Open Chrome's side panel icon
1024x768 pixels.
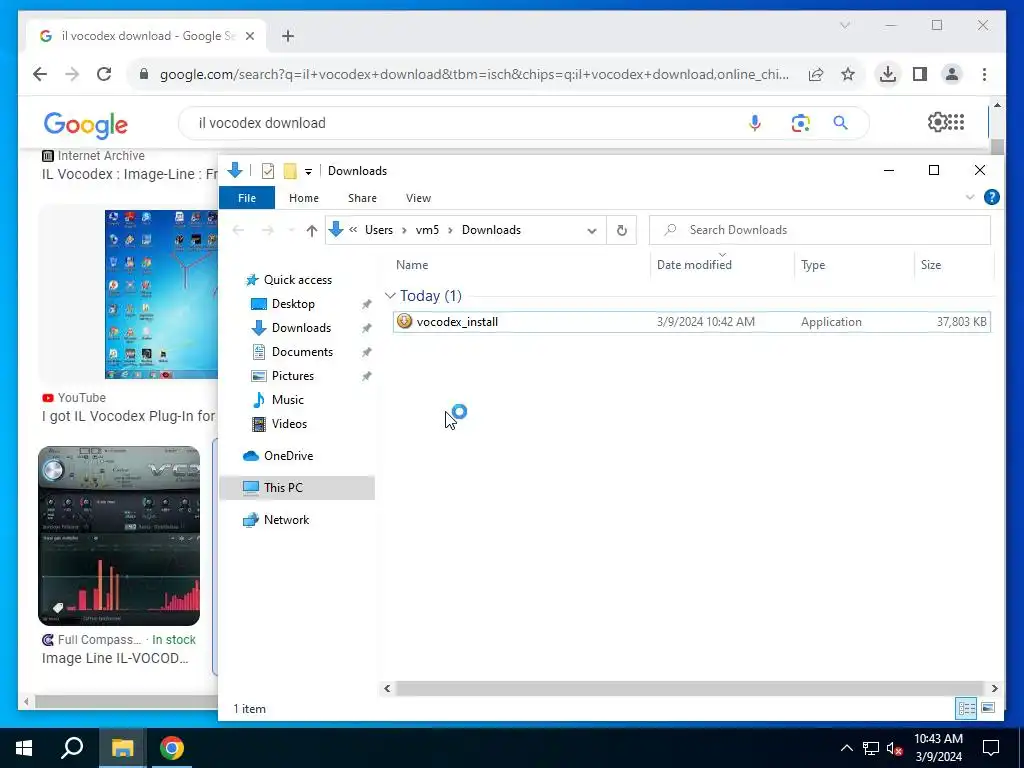pos(920,74)
